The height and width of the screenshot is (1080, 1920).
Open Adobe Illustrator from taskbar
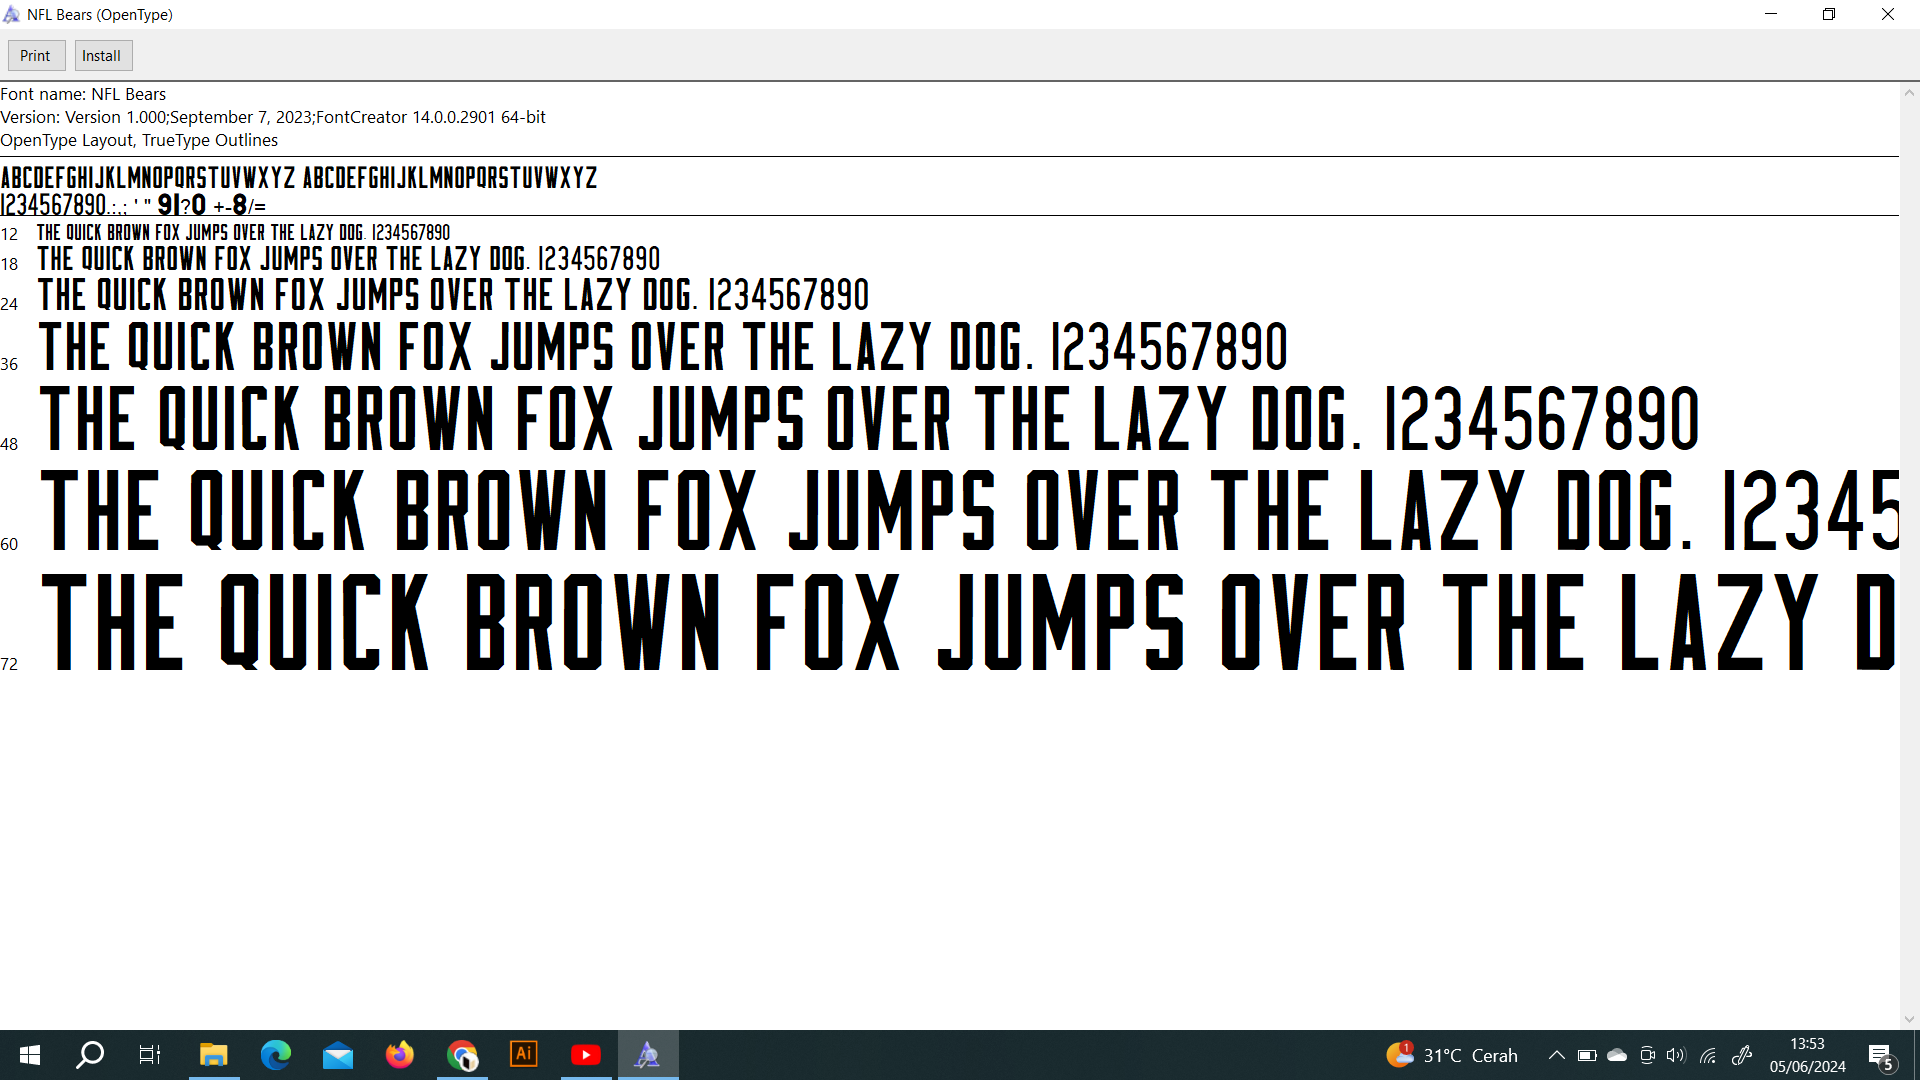tap(524, 1055)
